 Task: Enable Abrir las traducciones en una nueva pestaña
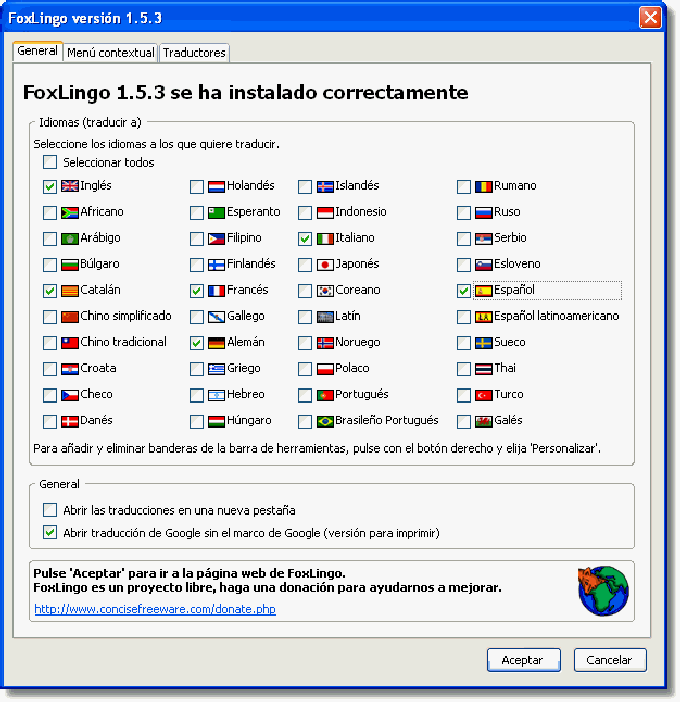(50, 510)
